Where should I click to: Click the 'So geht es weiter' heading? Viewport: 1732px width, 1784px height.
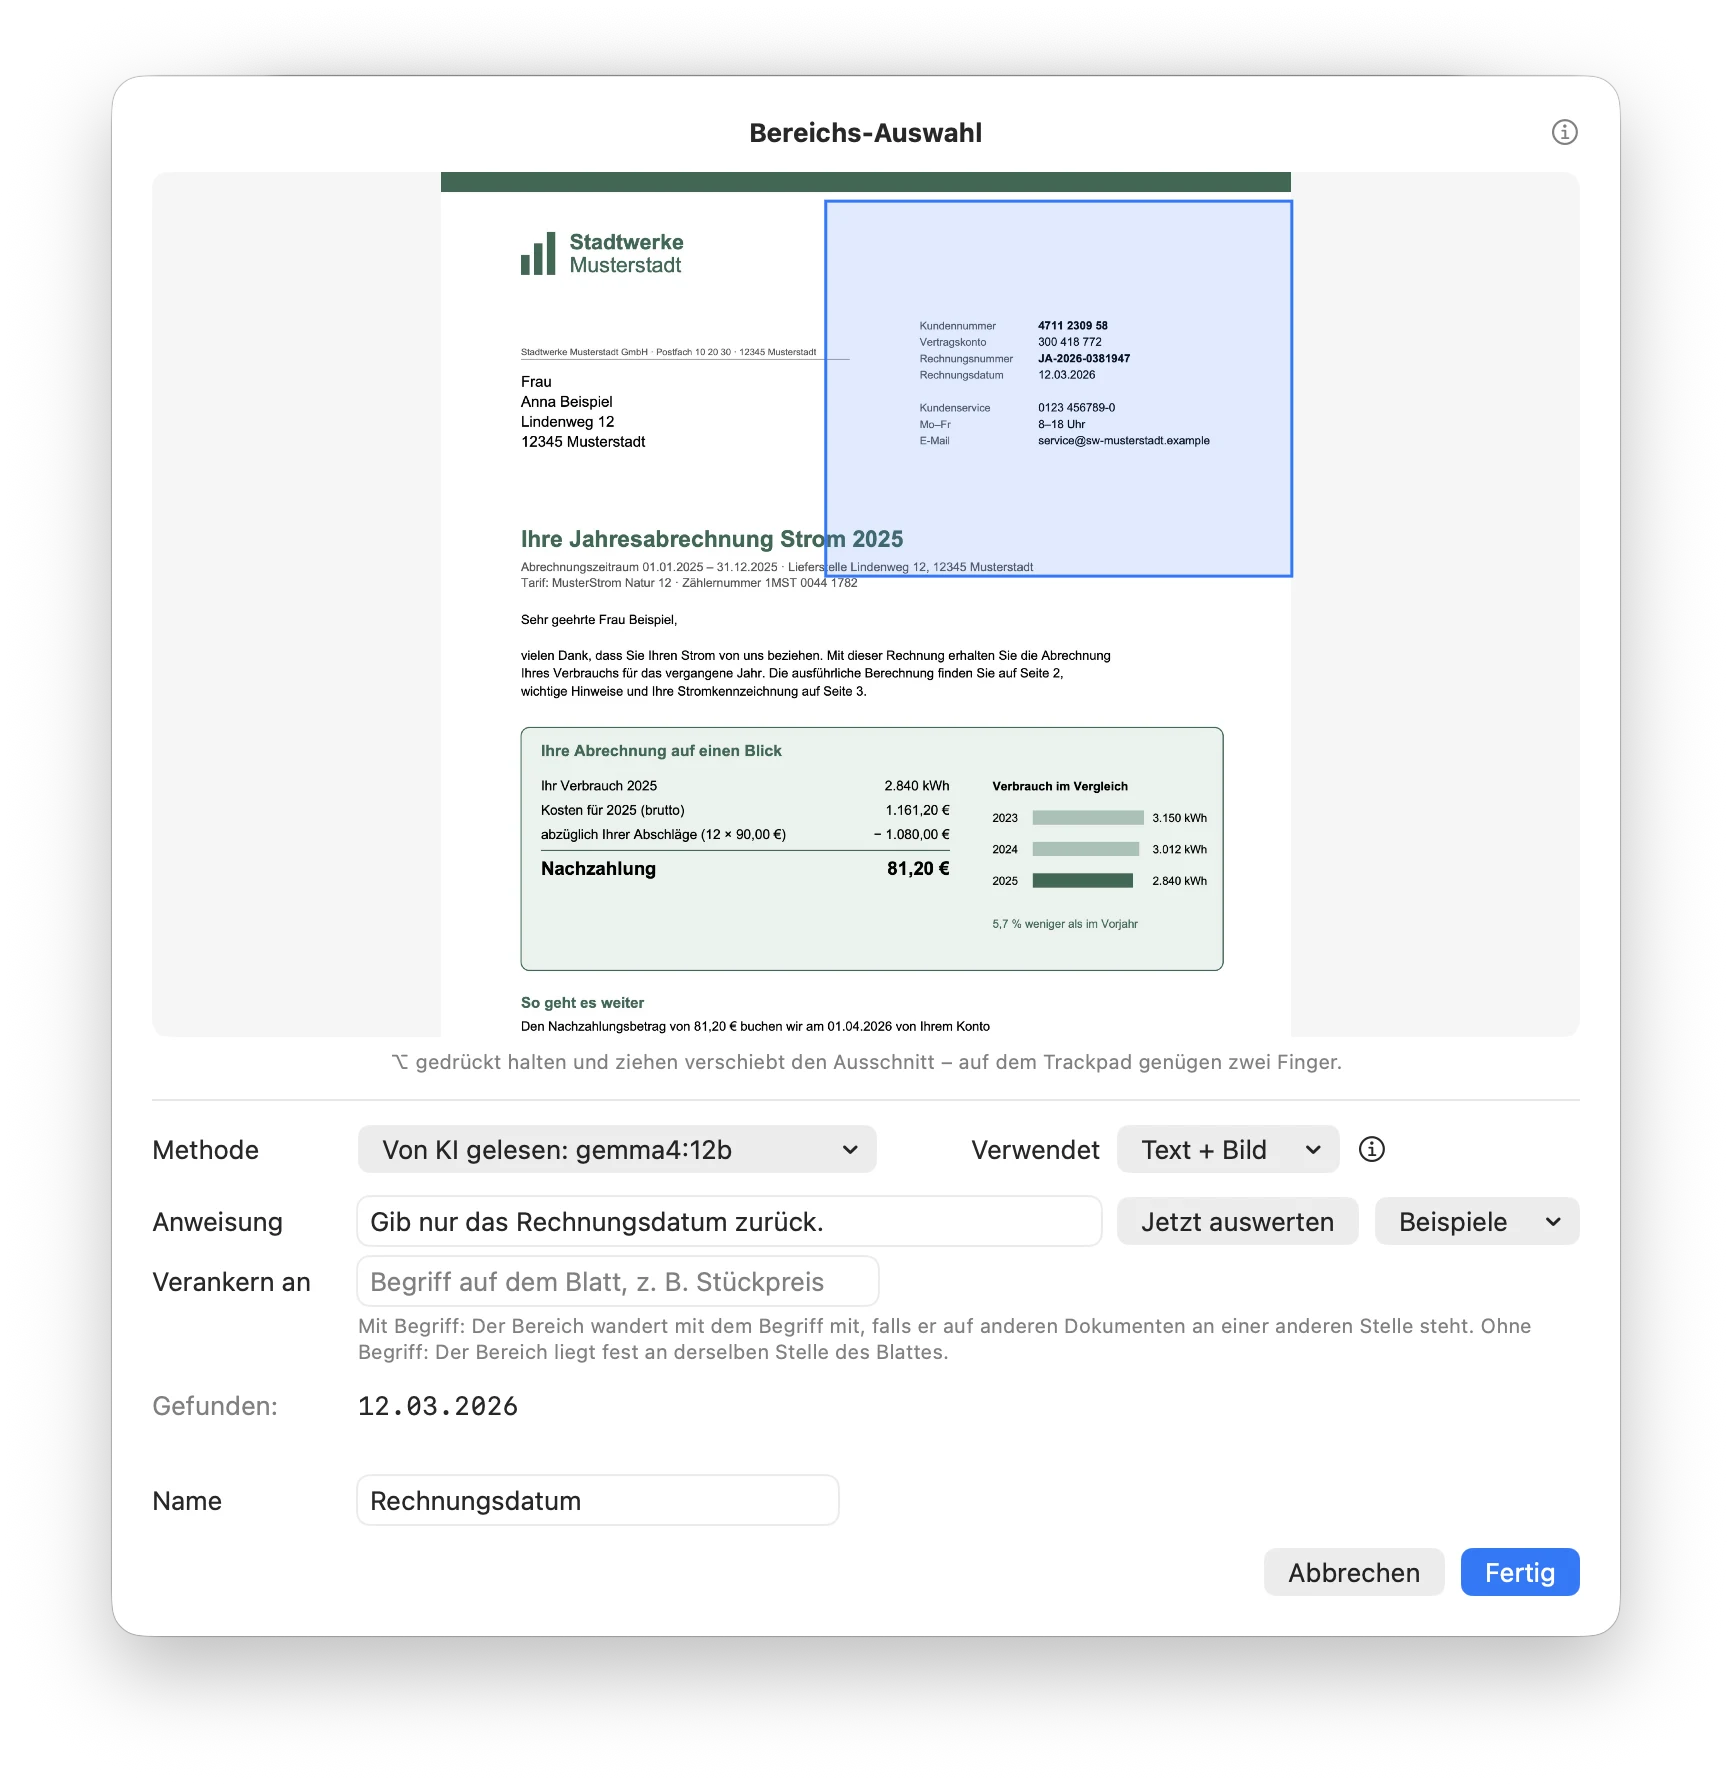pos(582,1003)
